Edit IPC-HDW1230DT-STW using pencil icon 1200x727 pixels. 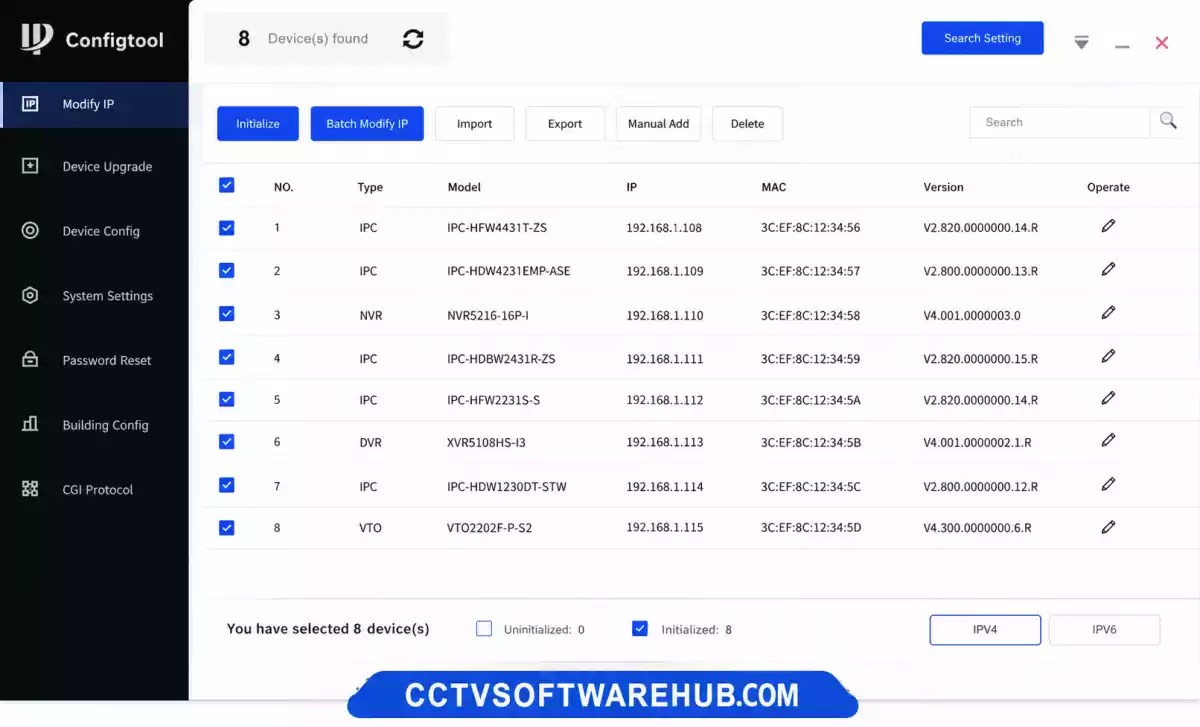coord(1108,484)
